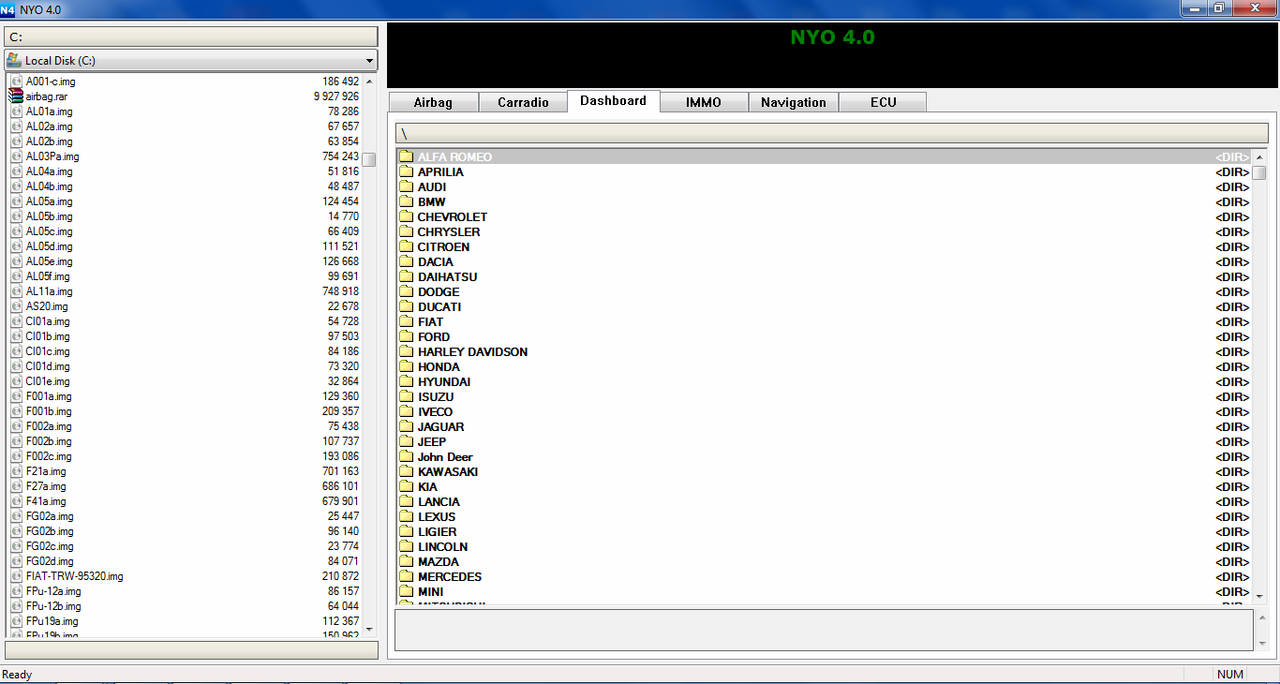Click the FIAT folder icon

tap(406, 322)
